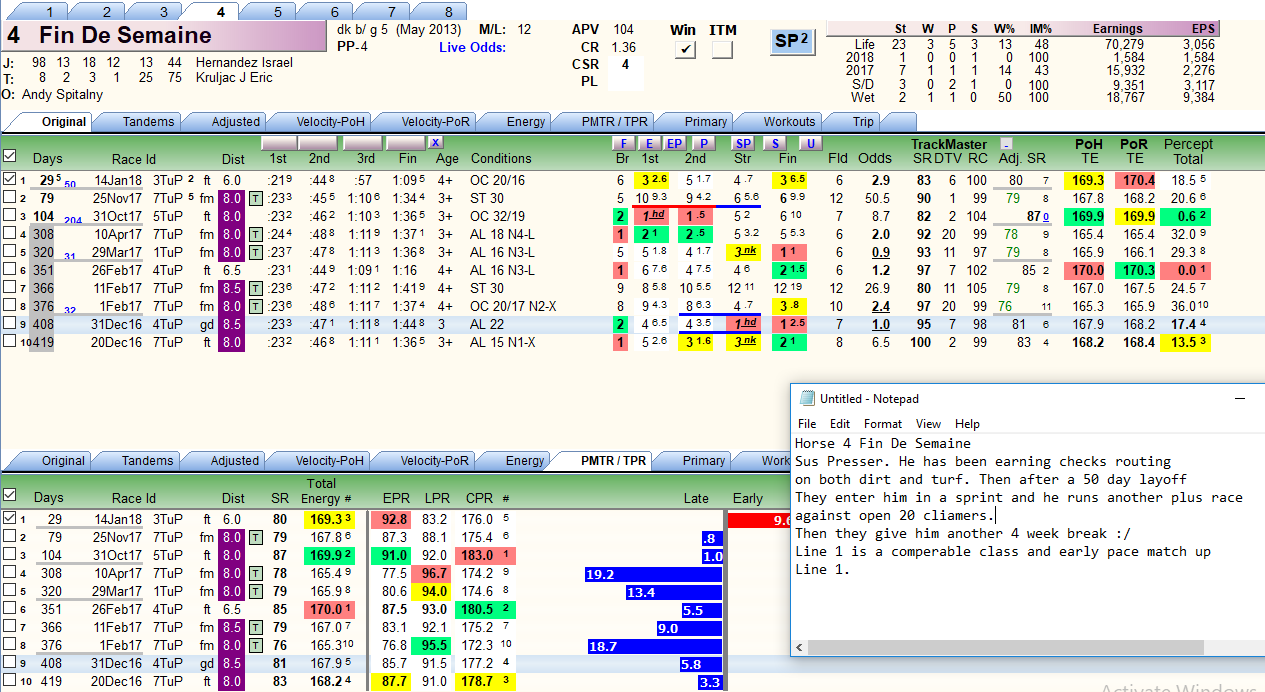Viewport: 1265px width, 692px height.
Task: Open Notepad's File menu
Action: [807, 424]
